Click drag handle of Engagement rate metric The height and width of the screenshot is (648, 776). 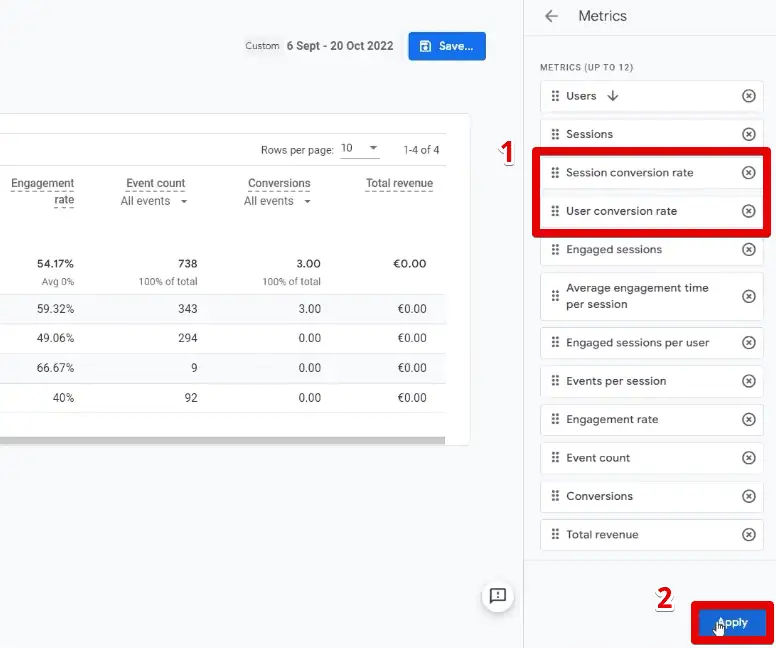tap(555, 419)
